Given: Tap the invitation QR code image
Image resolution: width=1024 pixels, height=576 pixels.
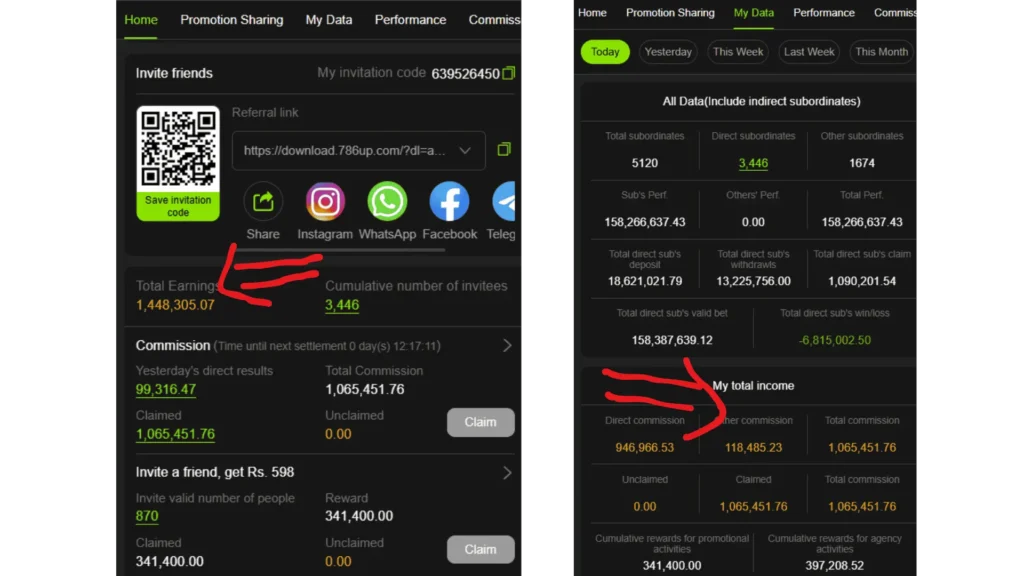Looking at the screenshot, I should [178, 149].
